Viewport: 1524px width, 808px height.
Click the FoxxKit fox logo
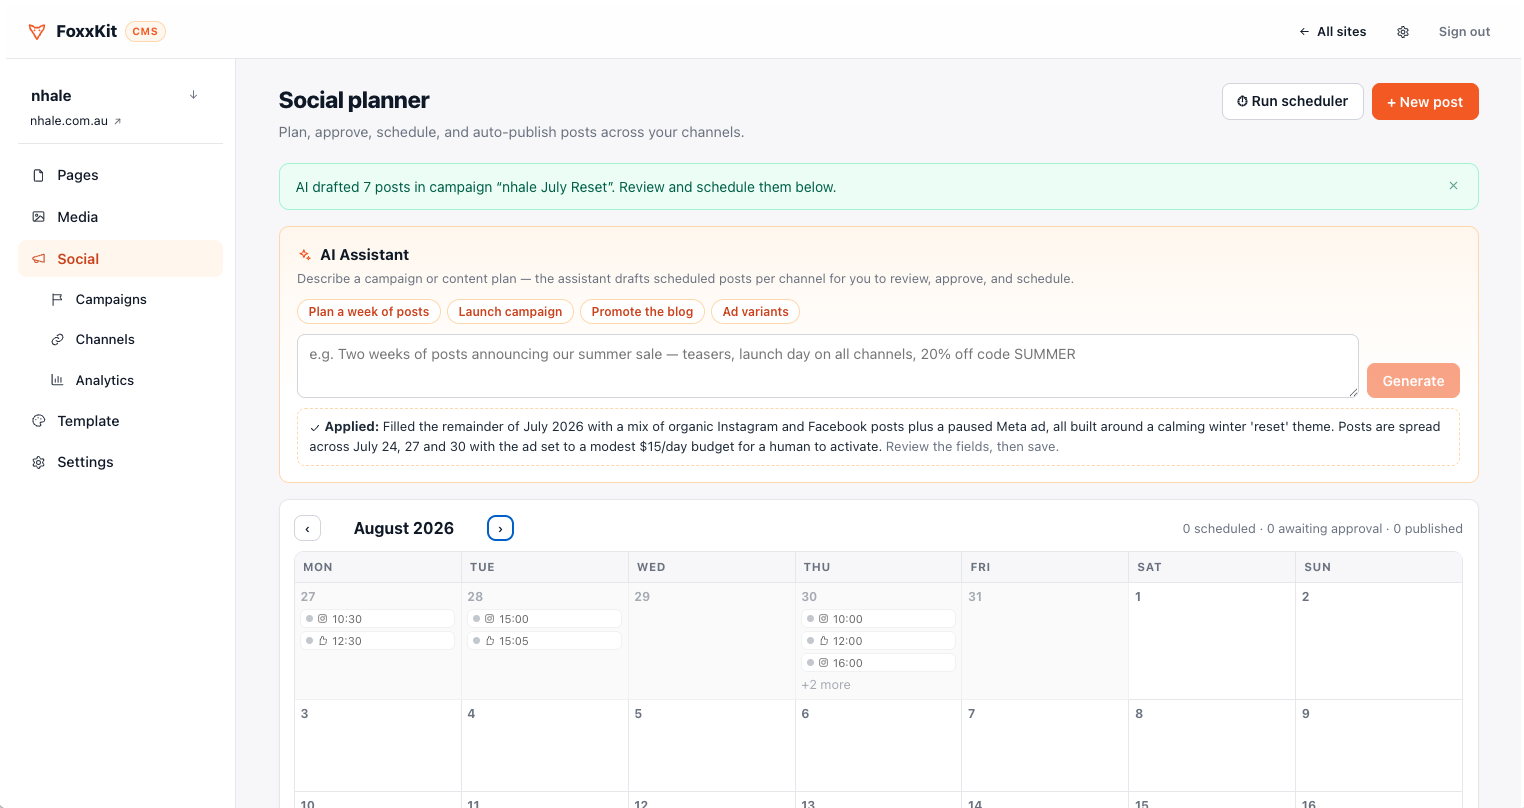point(37,31)
